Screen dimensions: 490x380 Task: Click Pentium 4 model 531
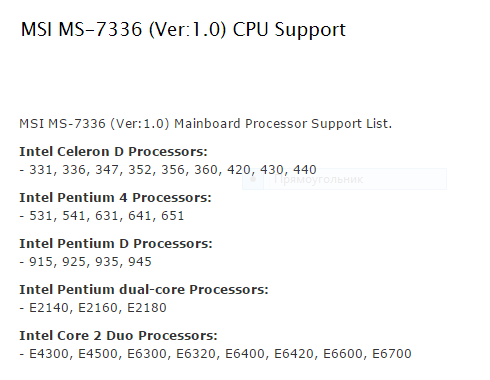click(41, 216)
